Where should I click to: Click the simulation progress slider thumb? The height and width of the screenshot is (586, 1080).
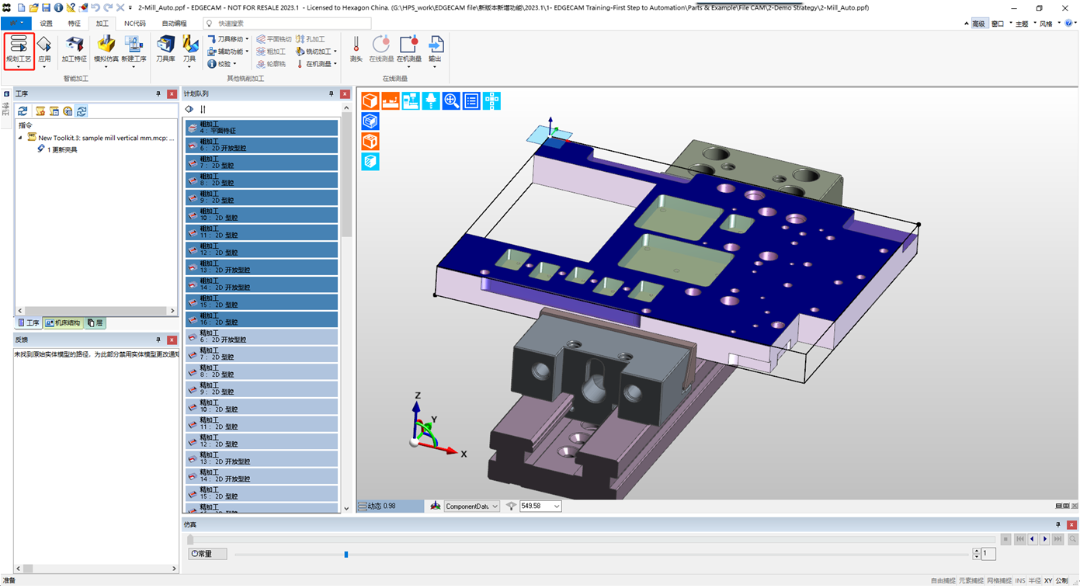(190, 539)
